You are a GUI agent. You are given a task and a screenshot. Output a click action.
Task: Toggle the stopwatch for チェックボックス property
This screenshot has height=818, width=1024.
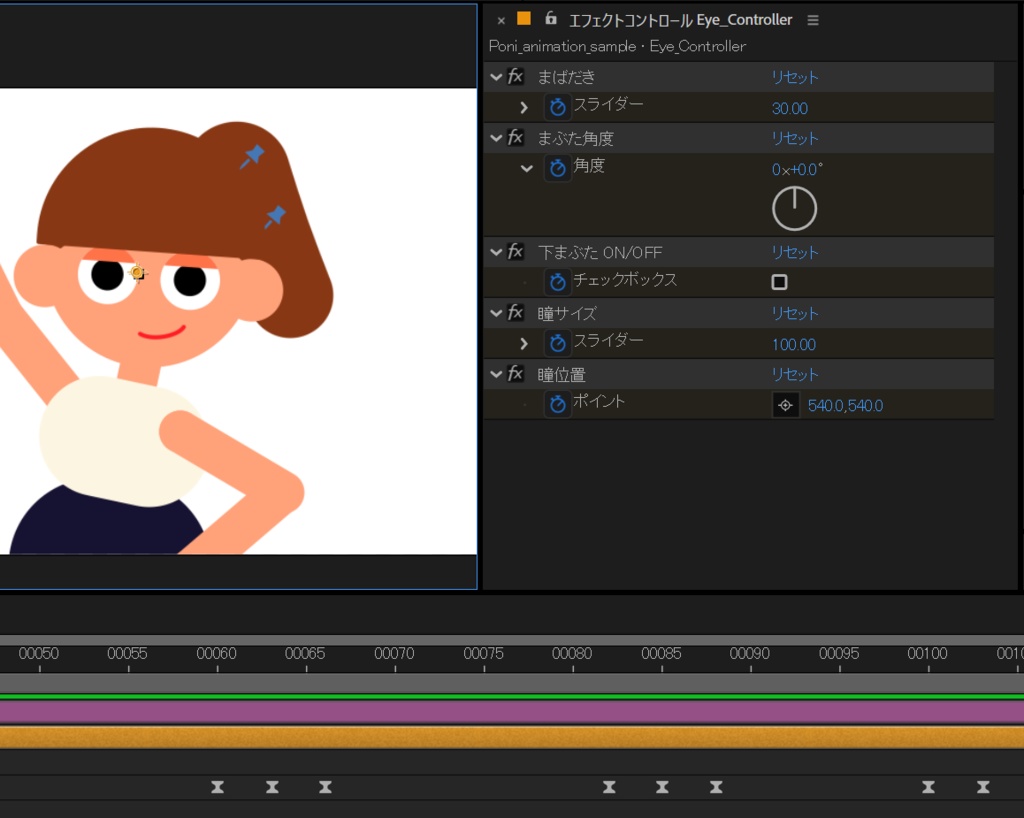click(x=557, y=282)
